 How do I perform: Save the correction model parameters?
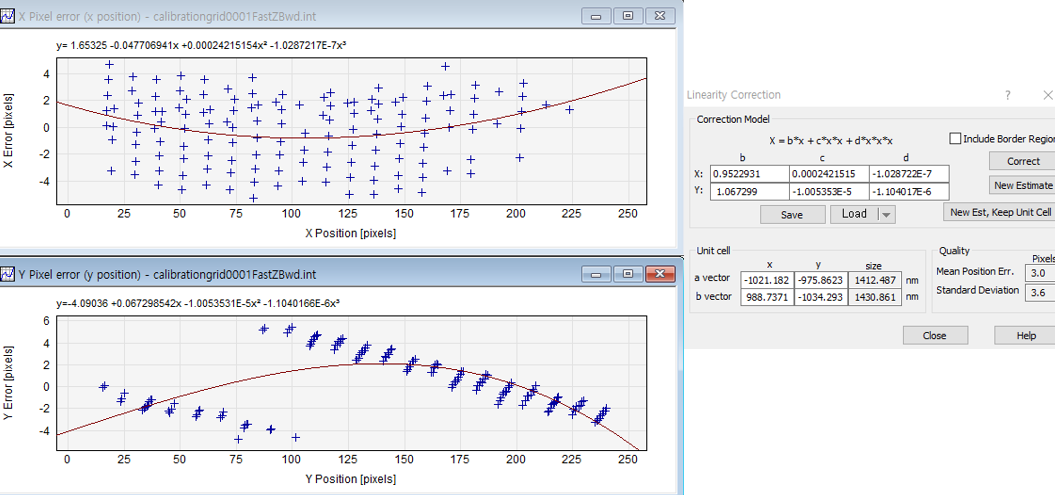(792, 215)
